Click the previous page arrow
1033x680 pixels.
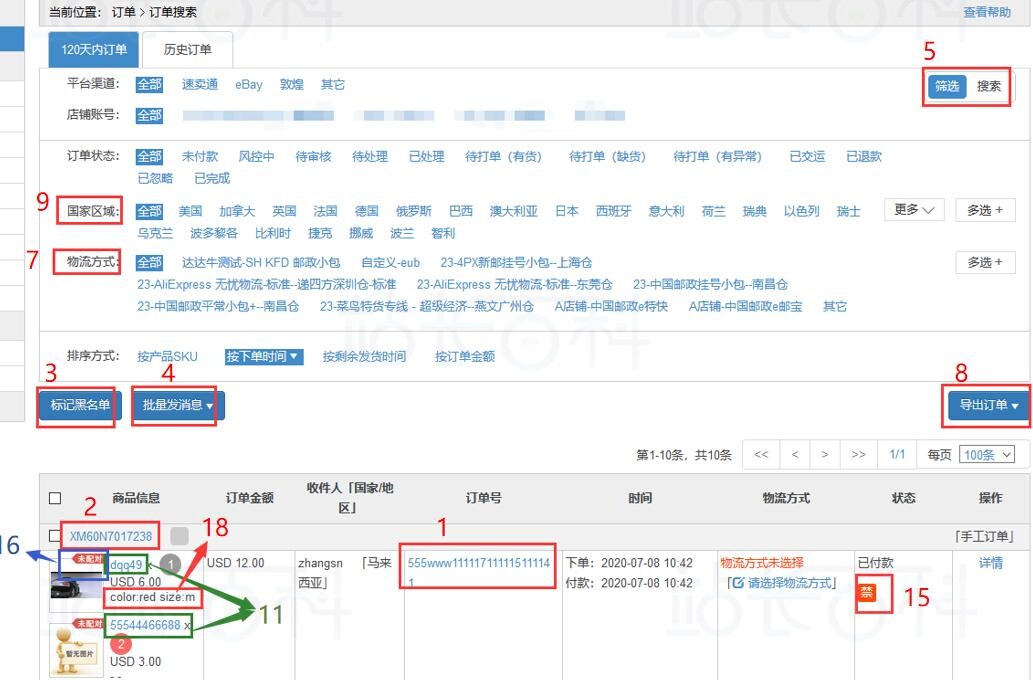point(794,455)
